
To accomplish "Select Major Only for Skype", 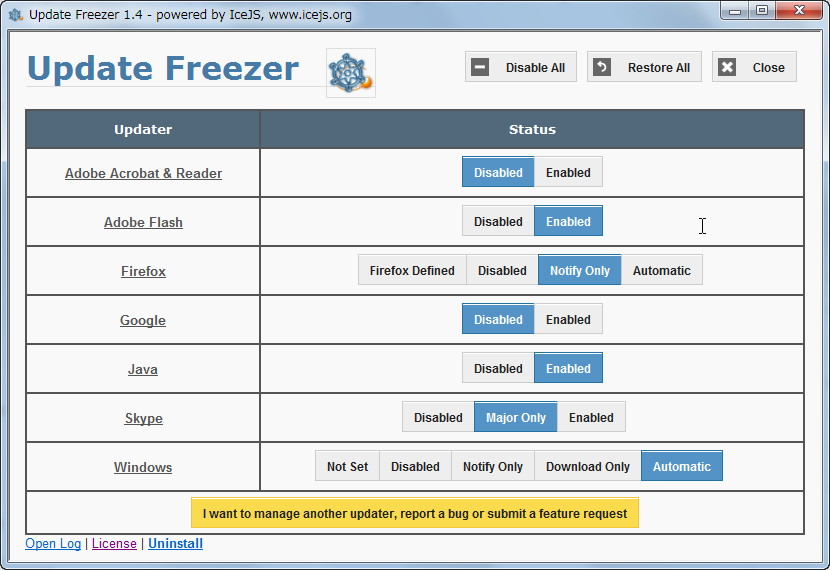I will click(516, 418).
